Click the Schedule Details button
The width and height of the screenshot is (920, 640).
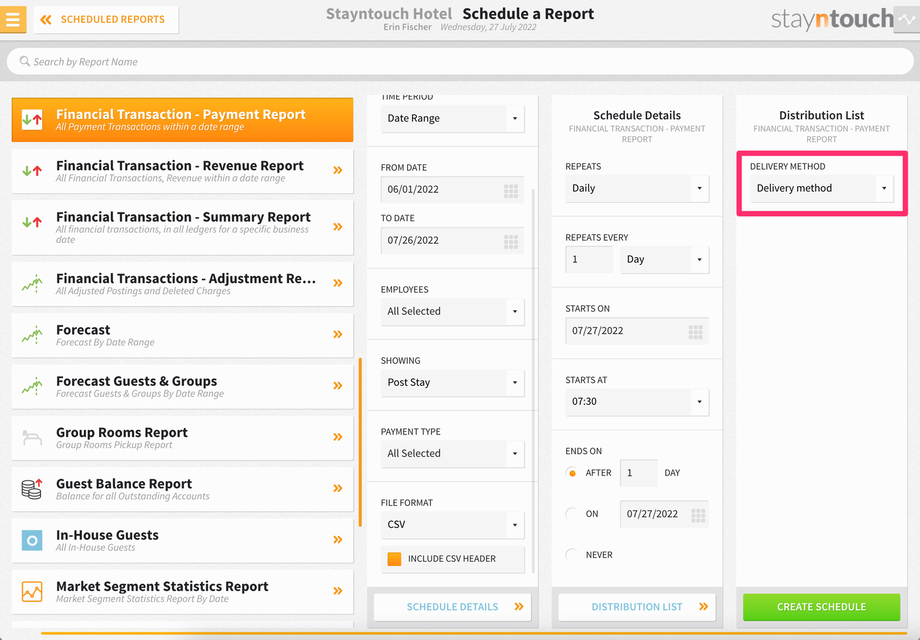pos(452,607)
